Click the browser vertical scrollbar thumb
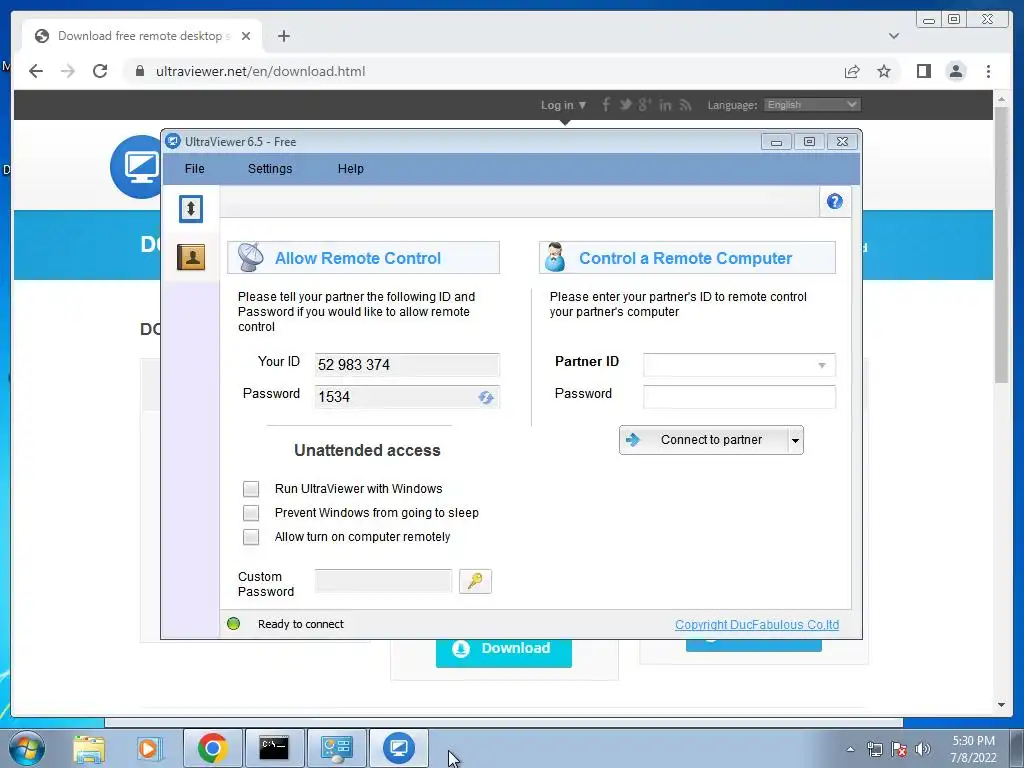 pos(1001,245)
